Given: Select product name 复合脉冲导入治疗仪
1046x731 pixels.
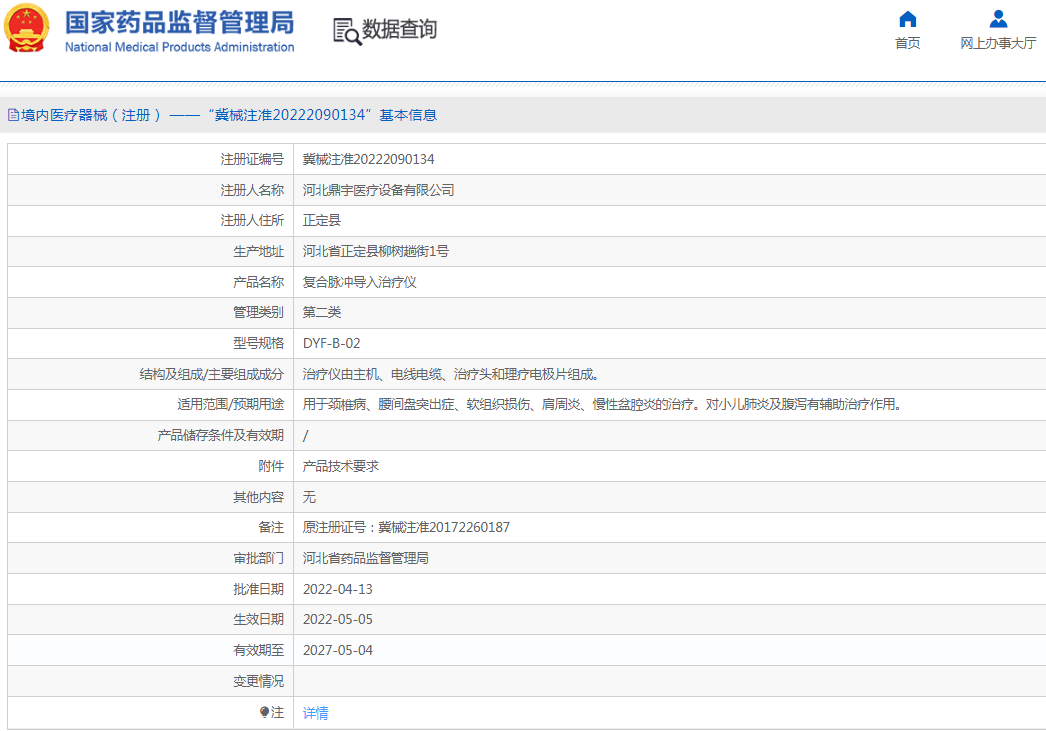Looking at the screenshot, I should (x=360, y=282).
